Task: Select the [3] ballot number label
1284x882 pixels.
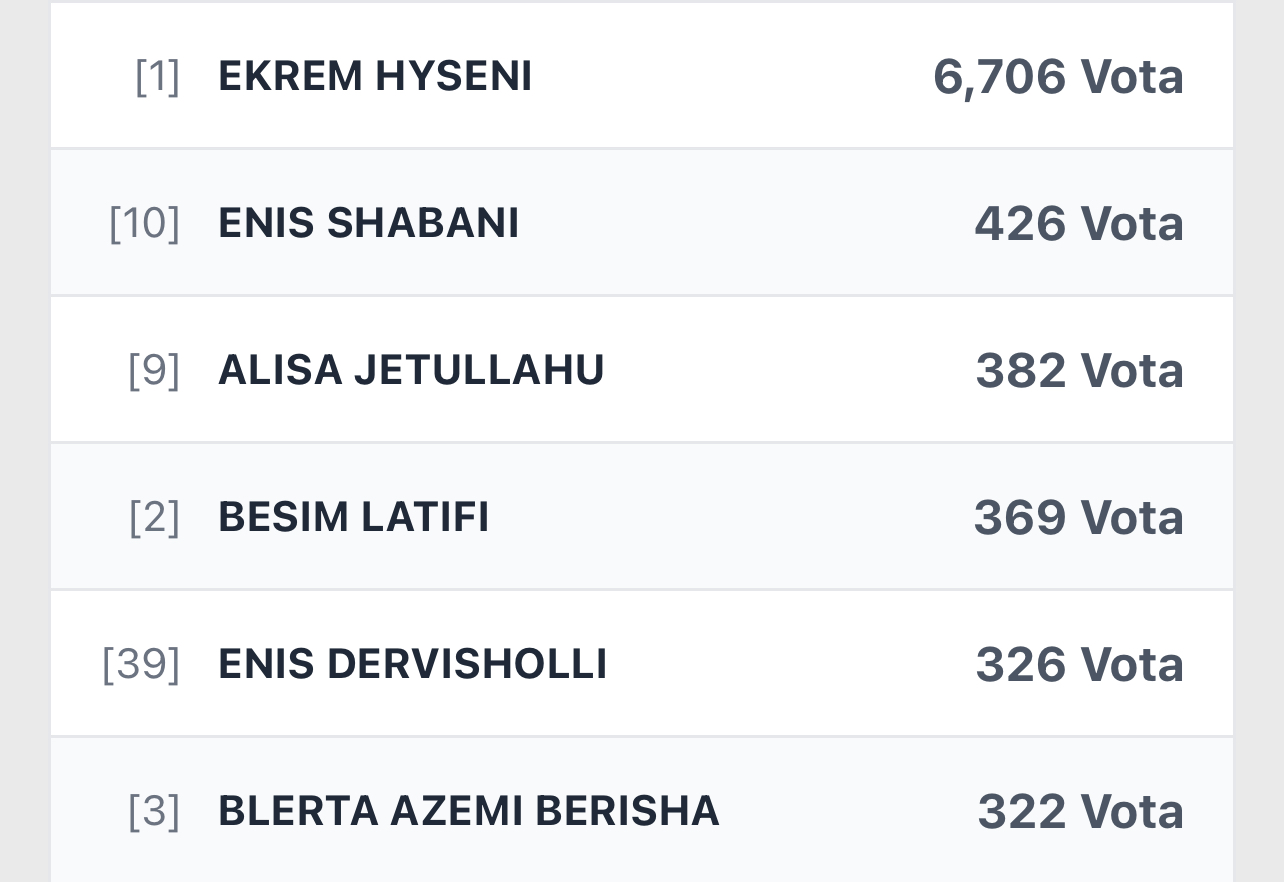Action: click(x=154, y=811)
